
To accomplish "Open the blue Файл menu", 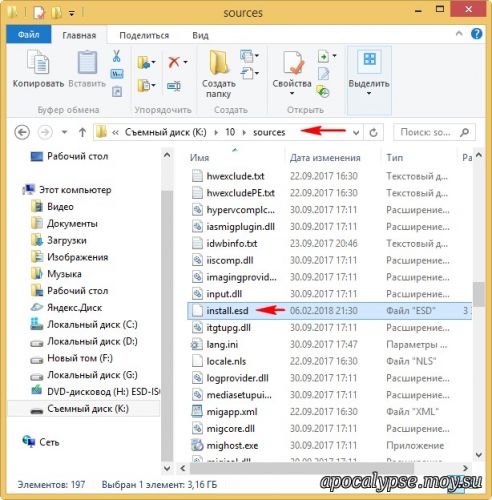I will [29, 35].
